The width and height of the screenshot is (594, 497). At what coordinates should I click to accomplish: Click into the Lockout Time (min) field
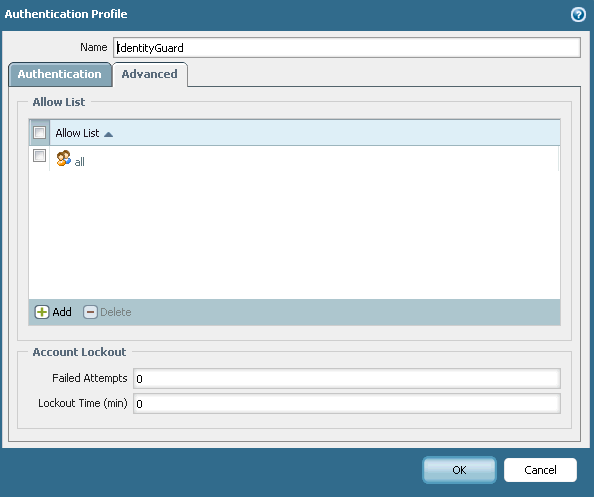[x=347, y=403]
